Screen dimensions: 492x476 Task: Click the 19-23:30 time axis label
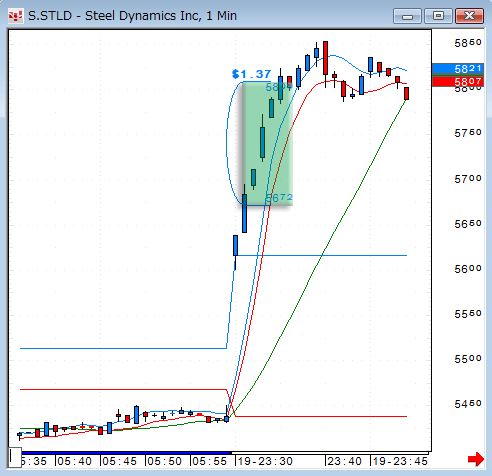265,461
